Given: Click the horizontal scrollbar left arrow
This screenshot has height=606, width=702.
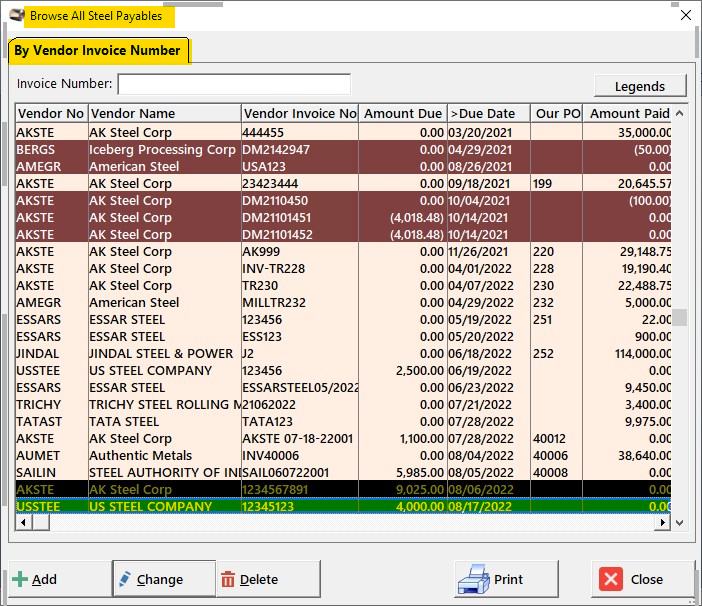Looking at the screenshot, I should coord(23,522).
